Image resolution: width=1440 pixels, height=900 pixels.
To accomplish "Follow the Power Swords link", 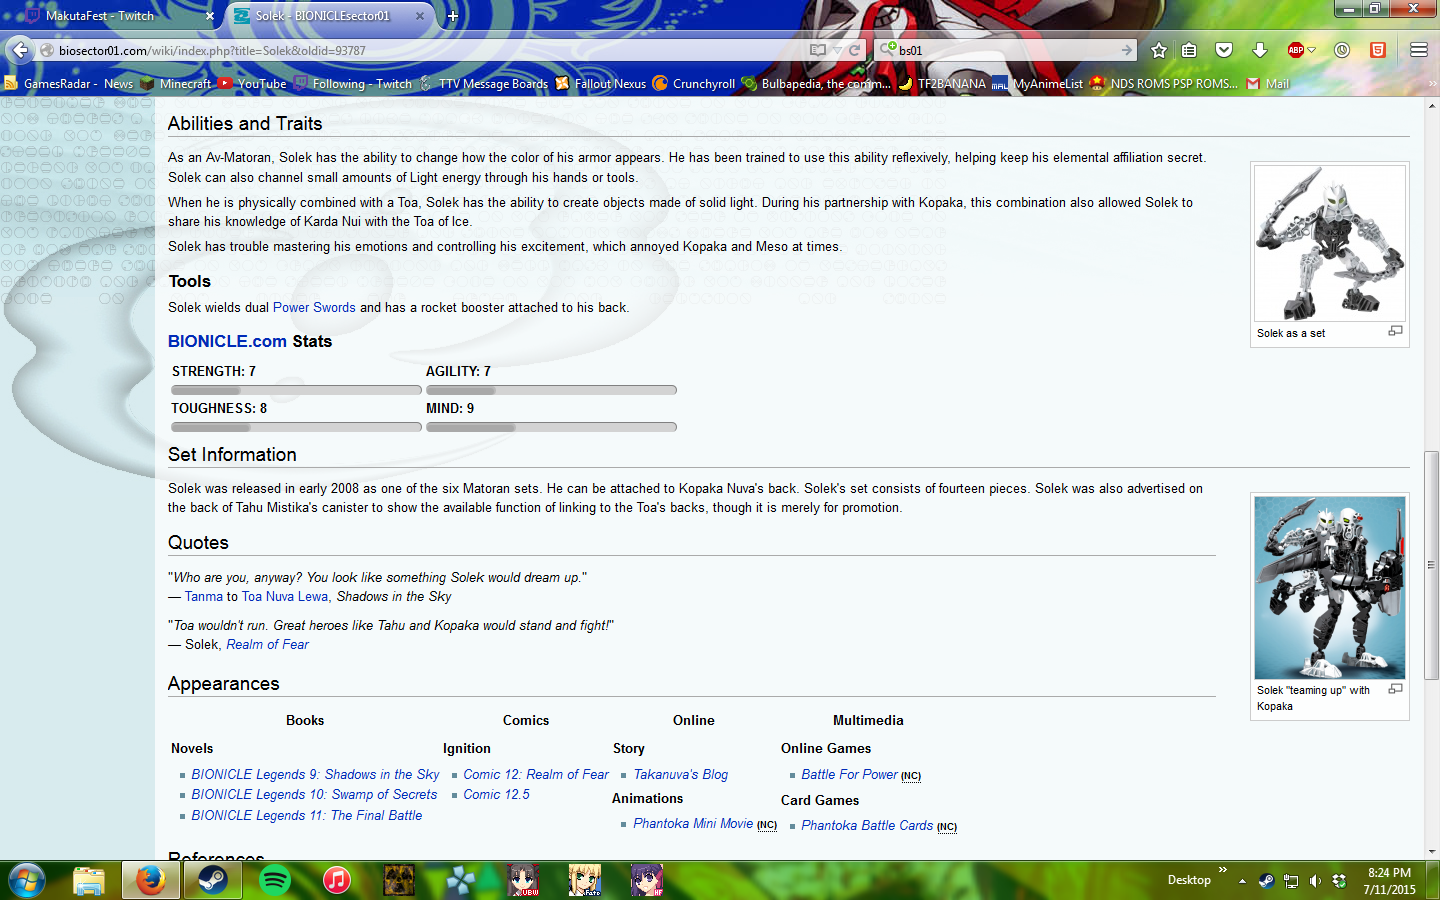I will click(x=314, y=307).
